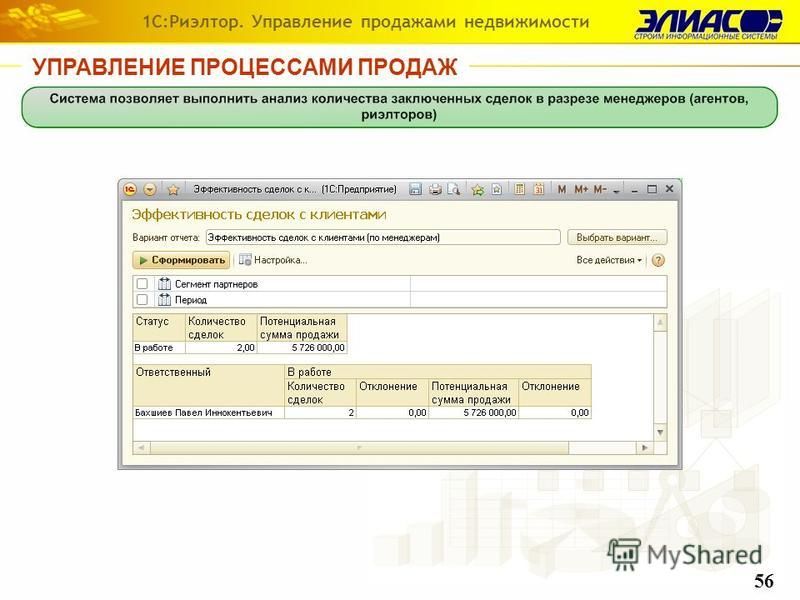800x600 pixels.
Task: Select the В работе status cell
Action: (159, 347)
